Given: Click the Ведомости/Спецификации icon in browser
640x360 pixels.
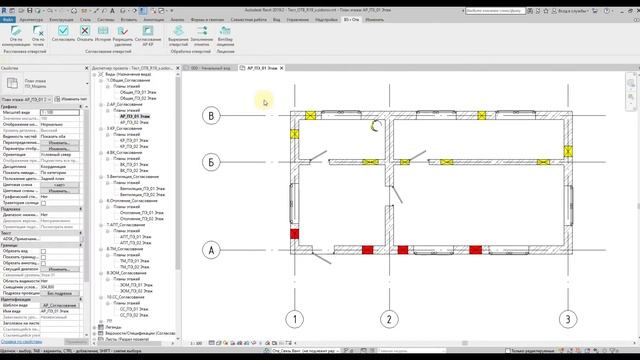Looking at the screenshot, I should 101,333.
